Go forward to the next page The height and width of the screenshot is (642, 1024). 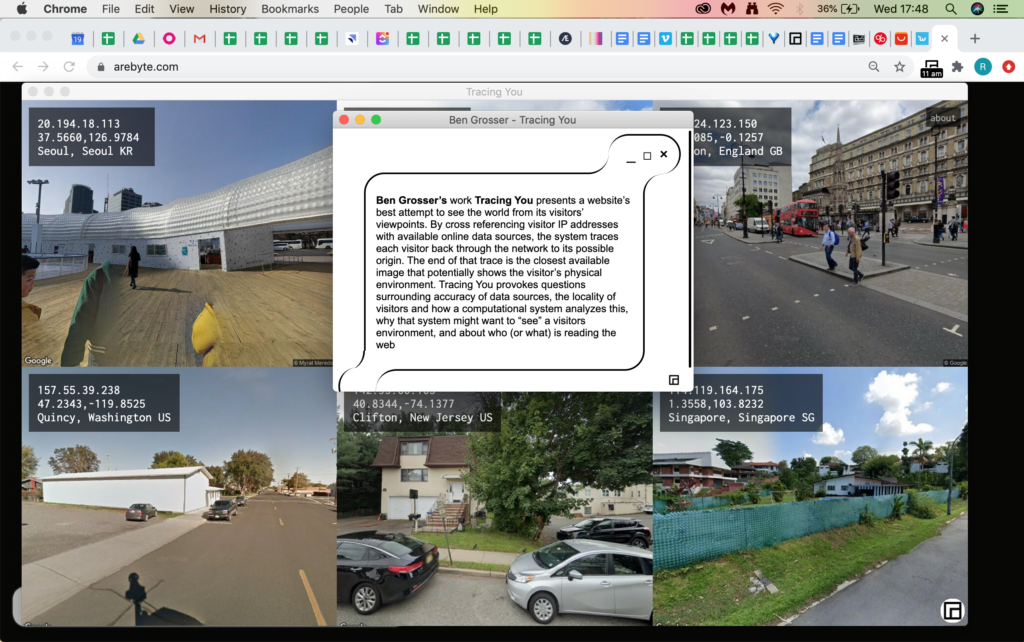(x=43, y=67)
